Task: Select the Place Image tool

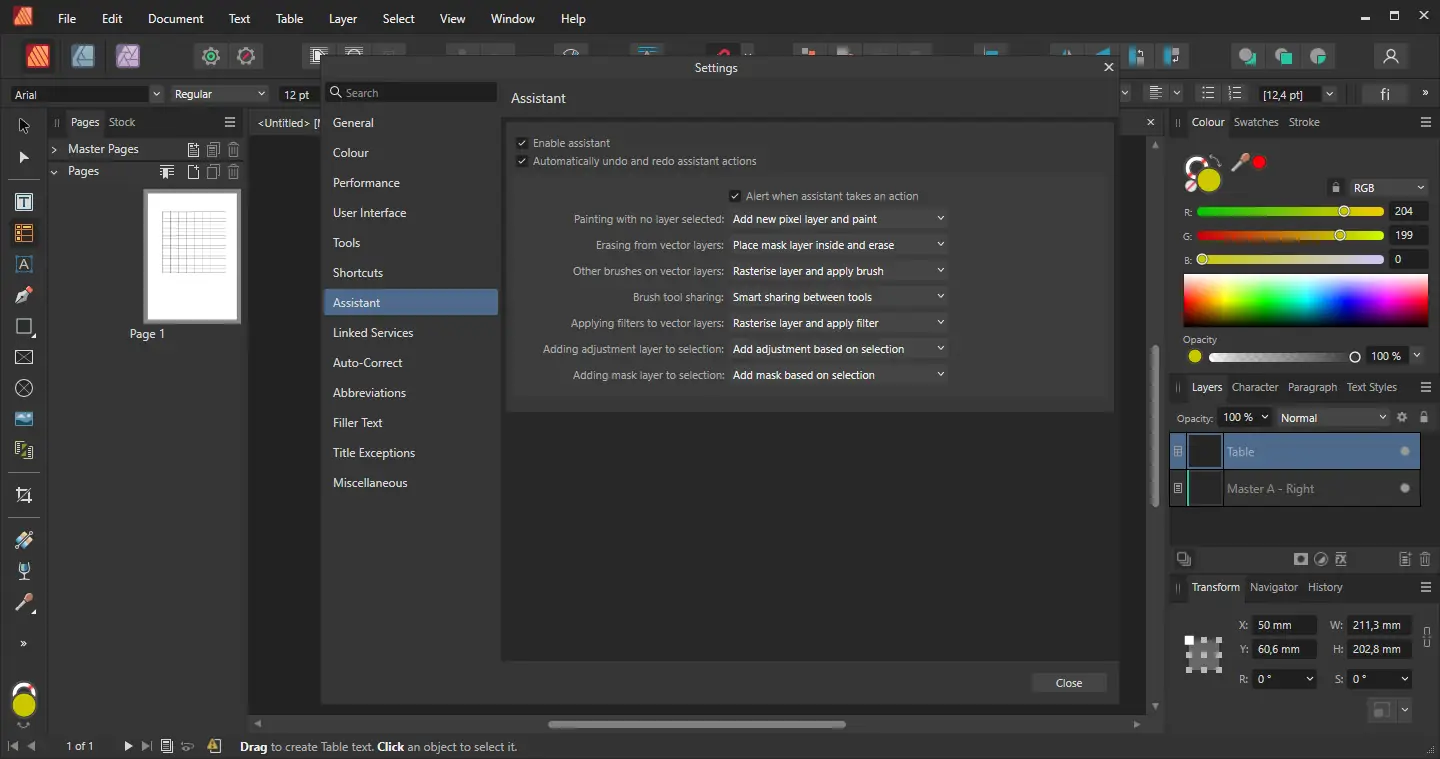Action: [24, 419]
